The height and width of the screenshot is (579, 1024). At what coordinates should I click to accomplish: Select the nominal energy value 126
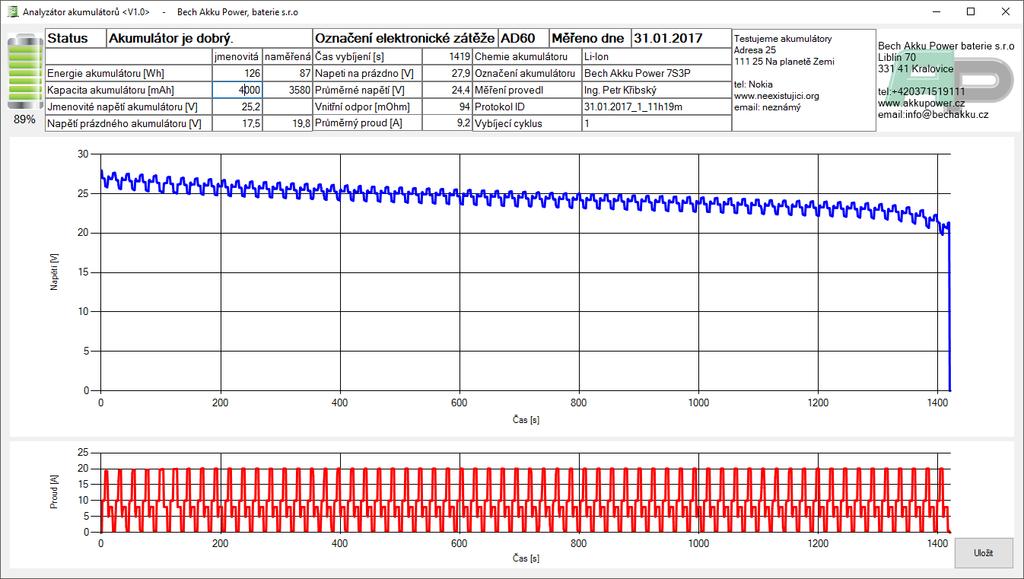pos(237,73)
